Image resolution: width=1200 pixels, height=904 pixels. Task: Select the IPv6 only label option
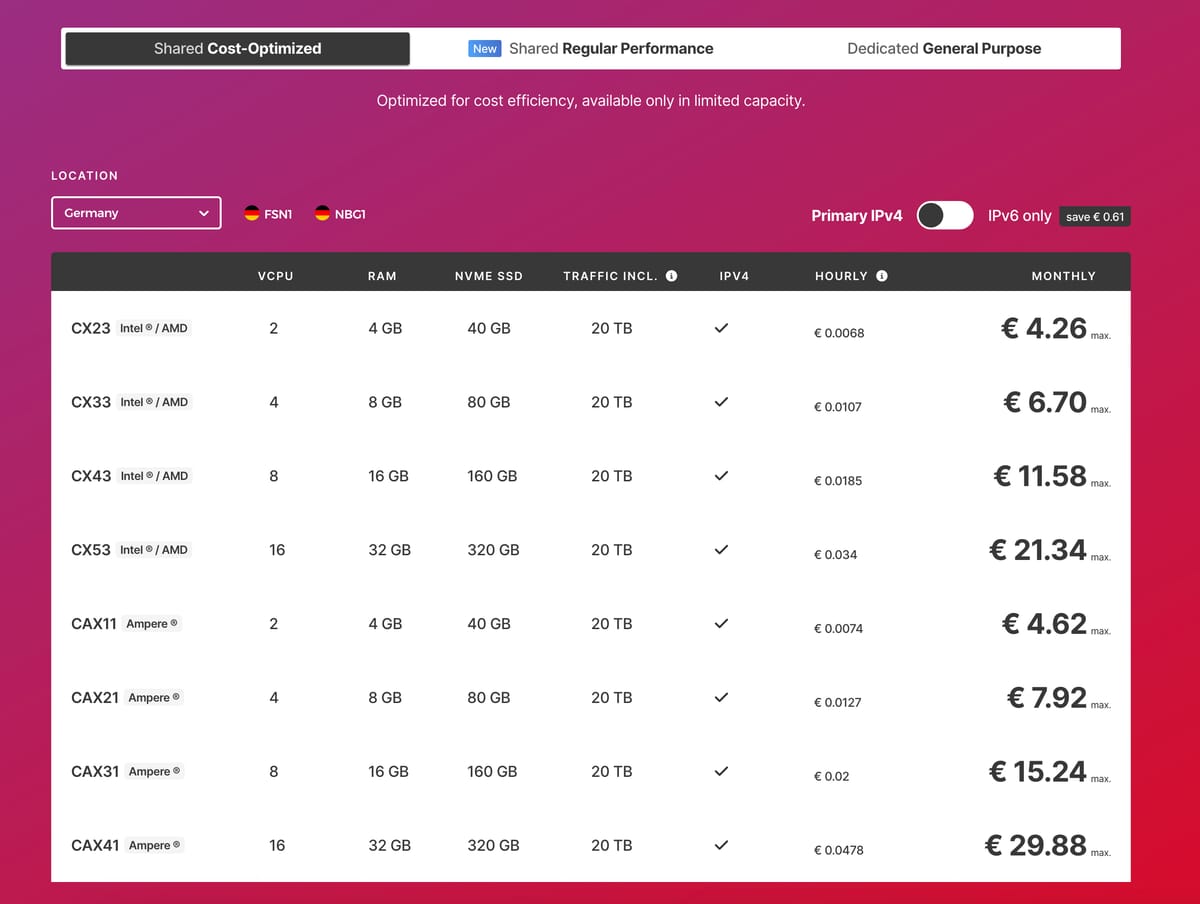[1019, 216]
